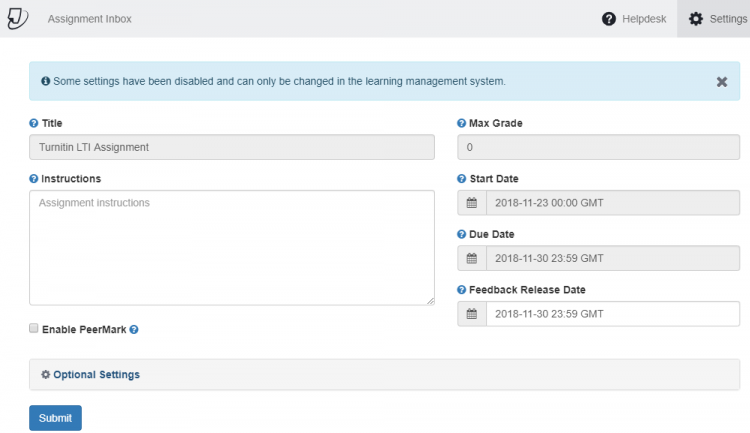Dismiss the disabled settings info banner
The image size is (750, 433).
pyautogui.click(x=721, y=82)
